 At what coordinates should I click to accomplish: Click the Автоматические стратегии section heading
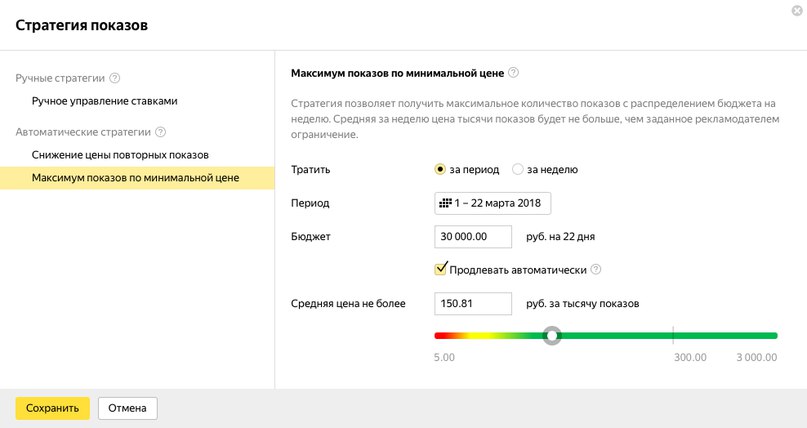(x=83, y=132)
